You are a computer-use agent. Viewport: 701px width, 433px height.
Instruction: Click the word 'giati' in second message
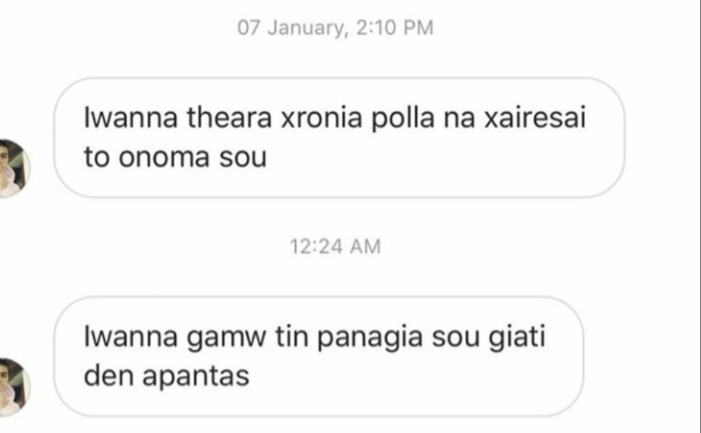[517, 338]
